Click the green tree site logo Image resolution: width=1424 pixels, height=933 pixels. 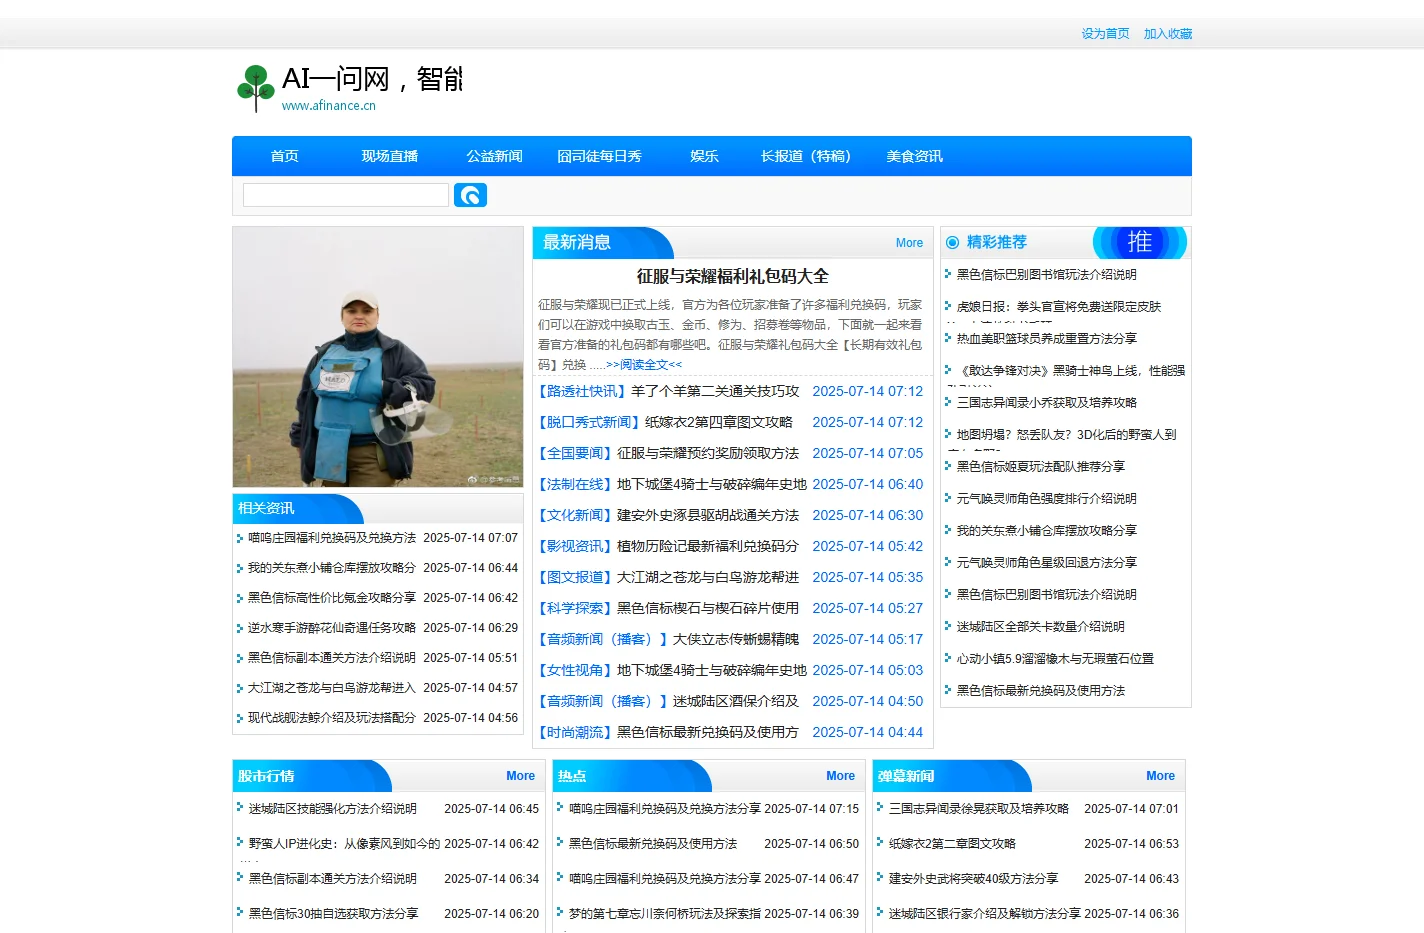(x=256, y=88)
